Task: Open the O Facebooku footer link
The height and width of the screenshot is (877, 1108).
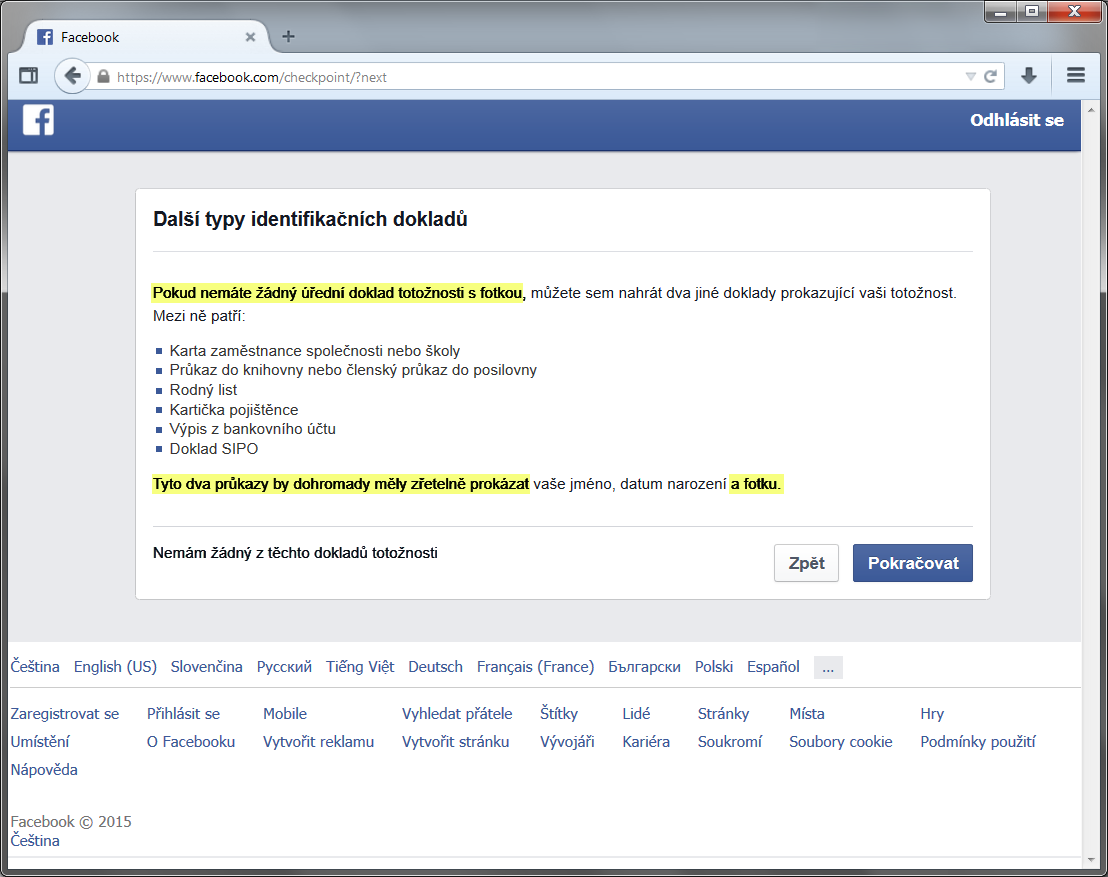Action: tap(191, 741)
